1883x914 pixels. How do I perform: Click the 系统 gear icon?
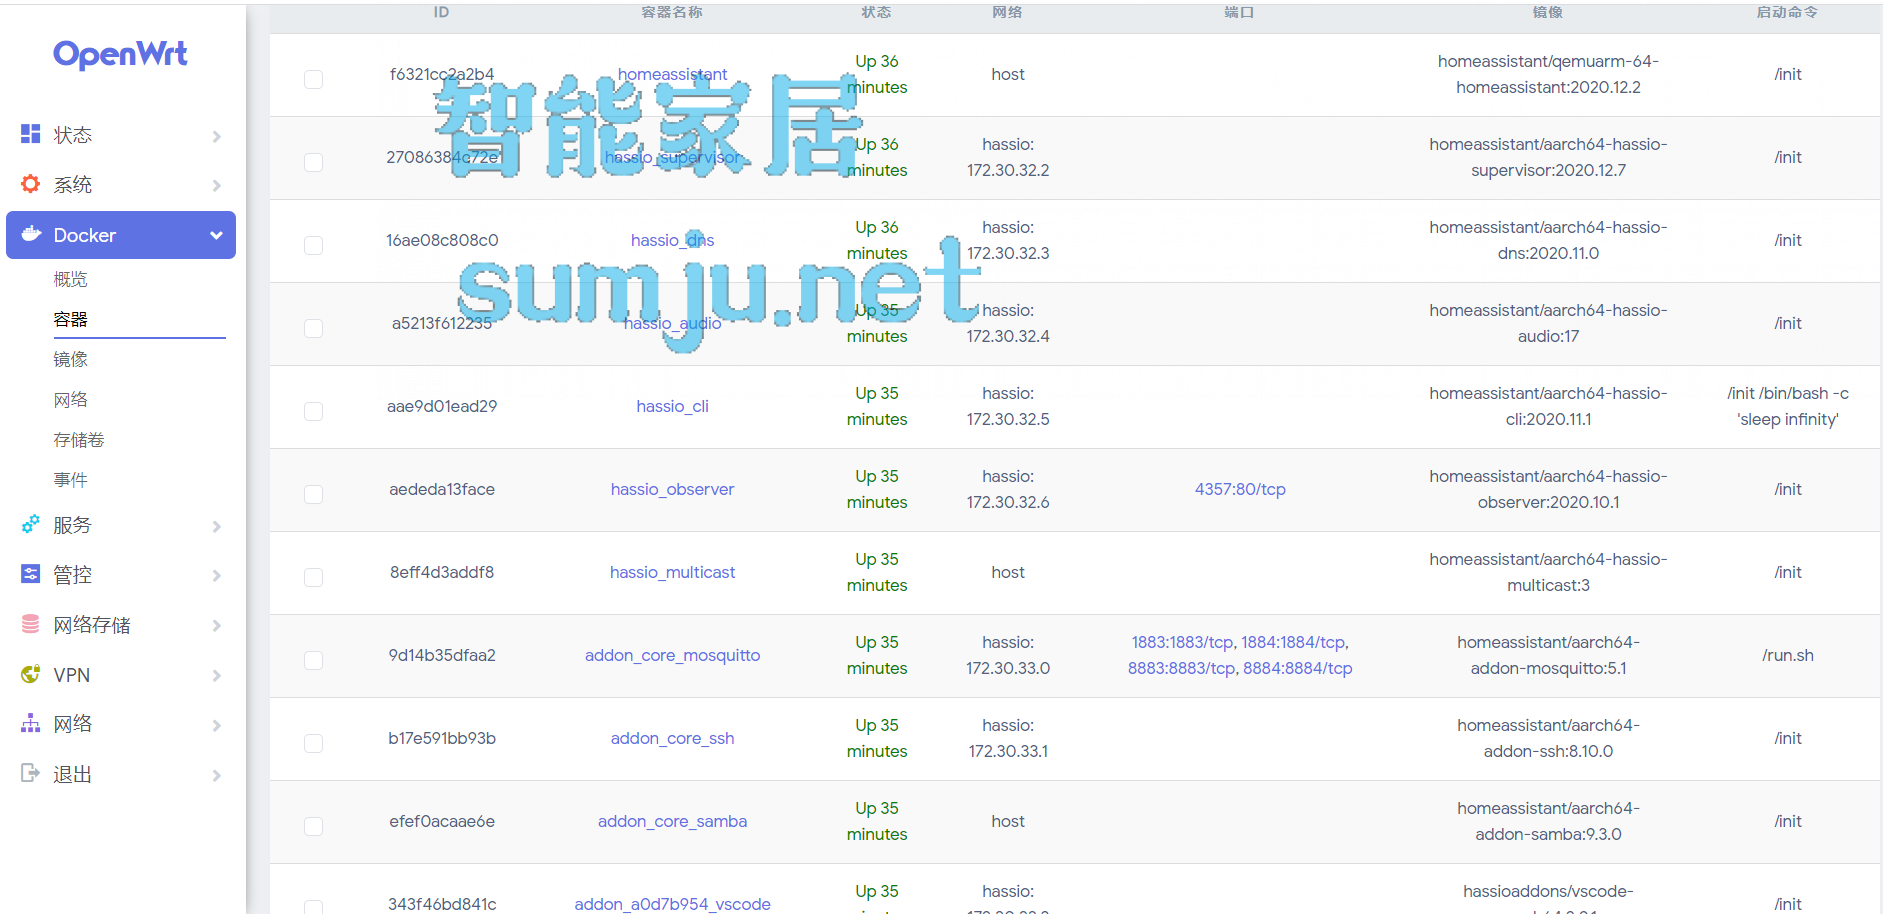pos(31,184)
